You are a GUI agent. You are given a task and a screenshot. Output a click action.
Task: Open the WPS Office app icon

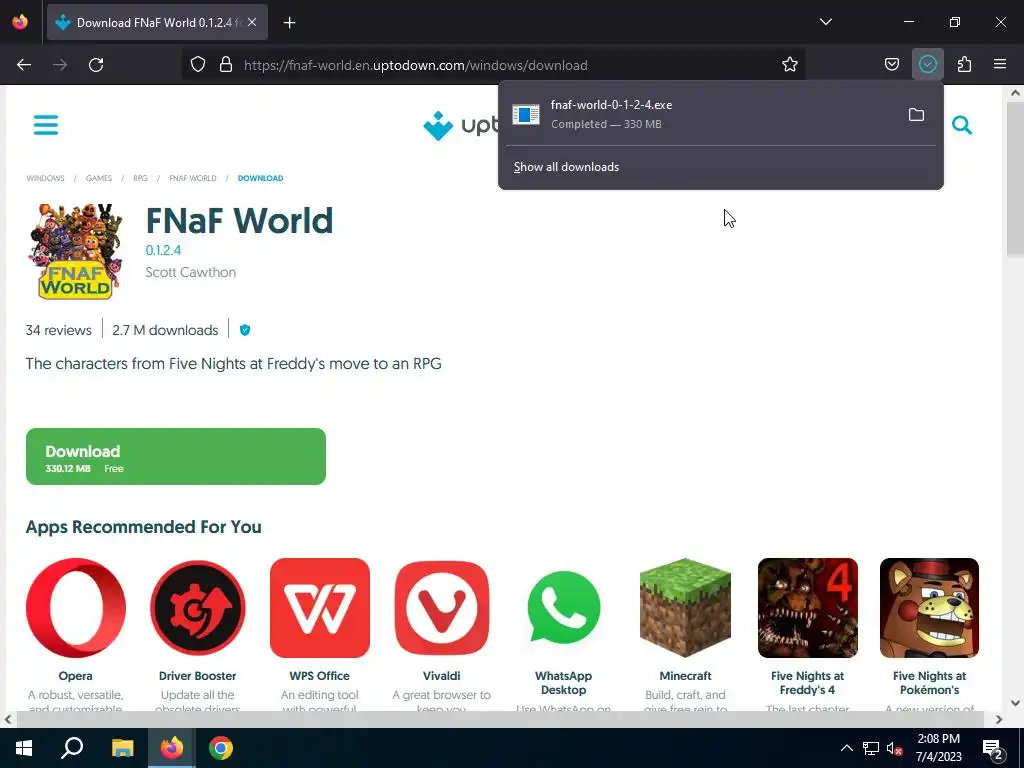click(x=319, y=607)
